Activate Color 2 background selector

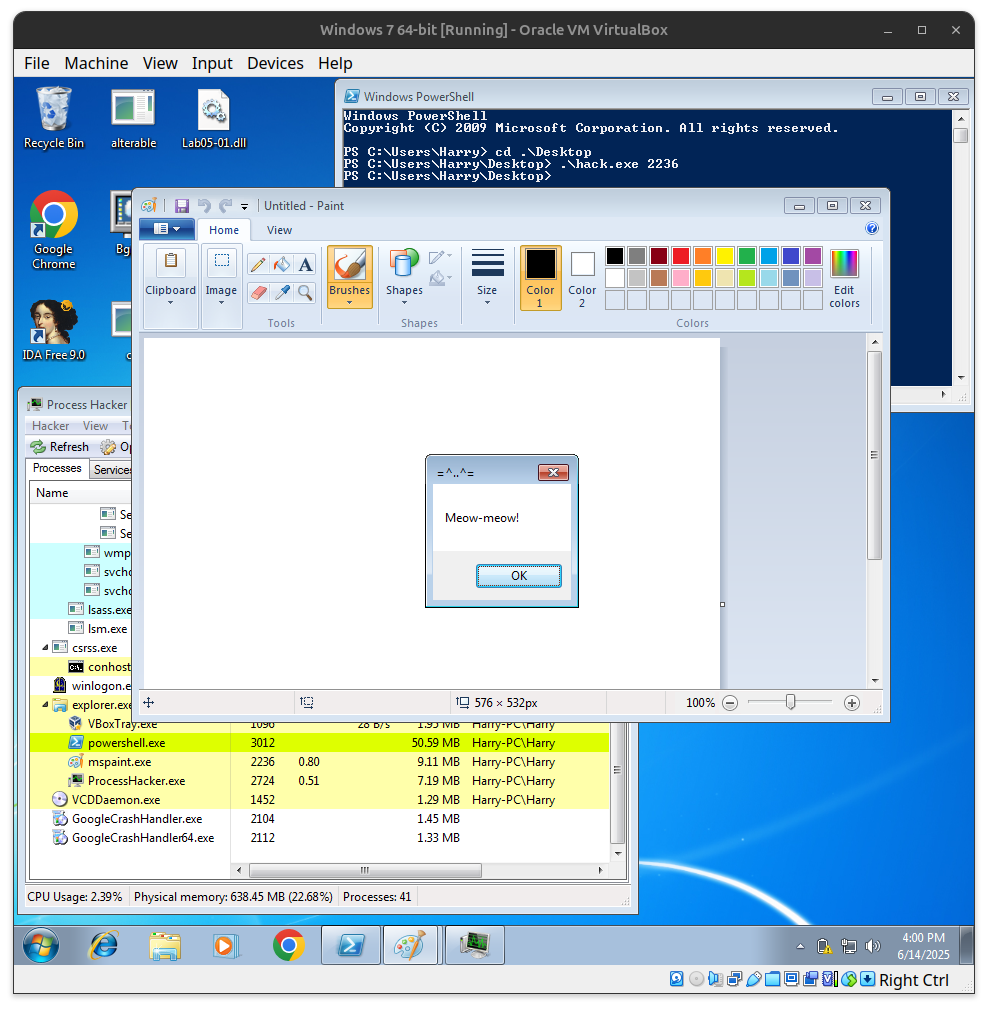[582, 277]
